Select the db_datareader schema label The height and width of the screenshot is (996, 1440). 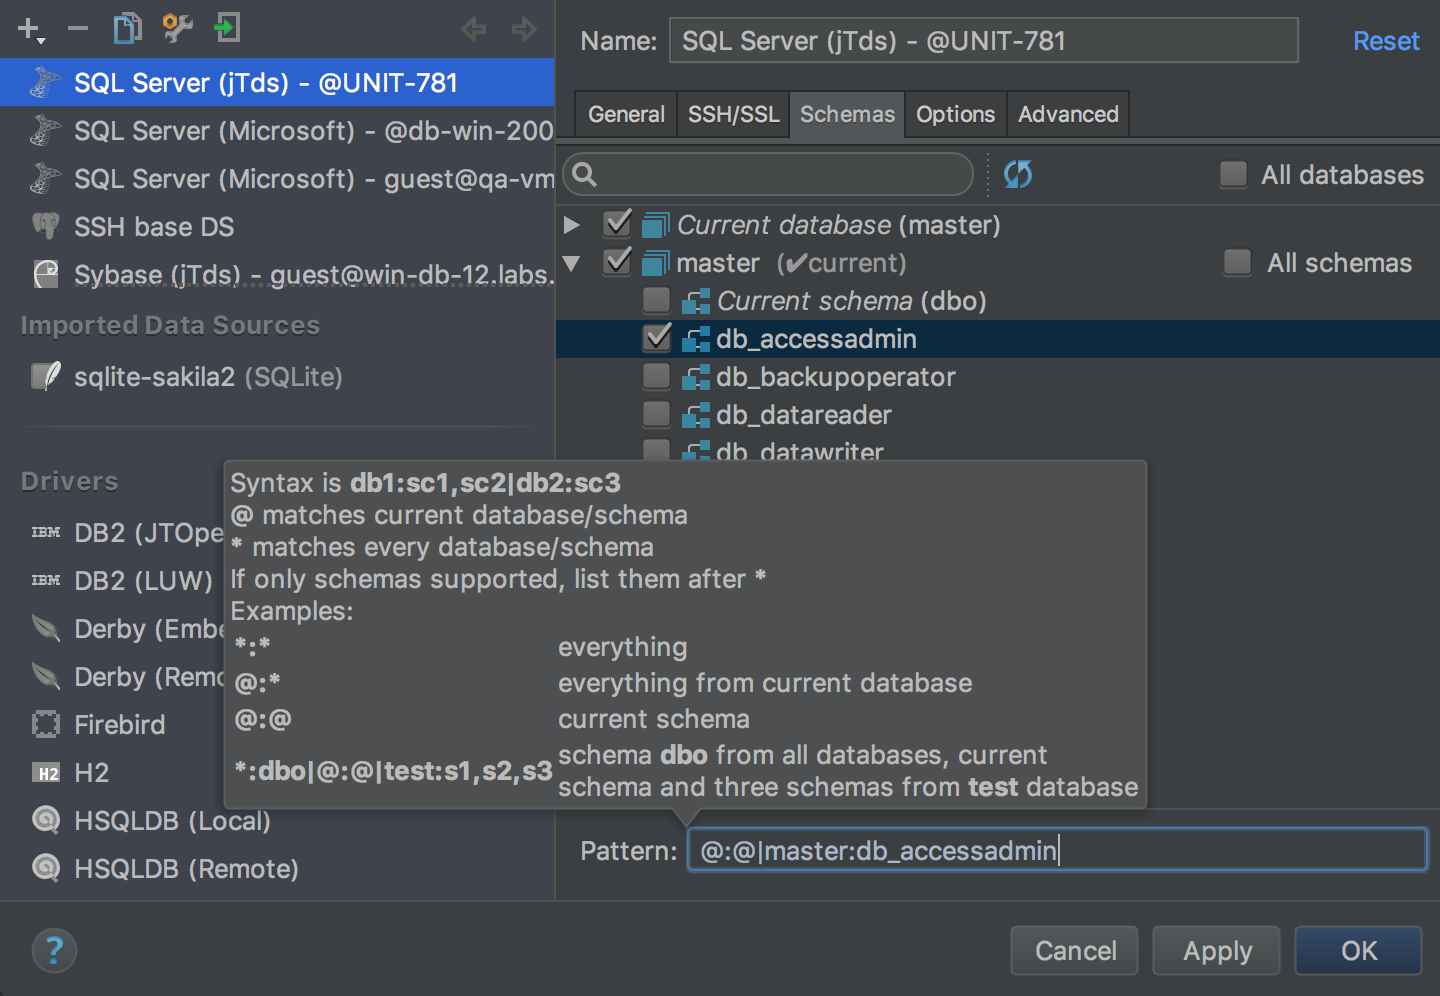[803, 415]
